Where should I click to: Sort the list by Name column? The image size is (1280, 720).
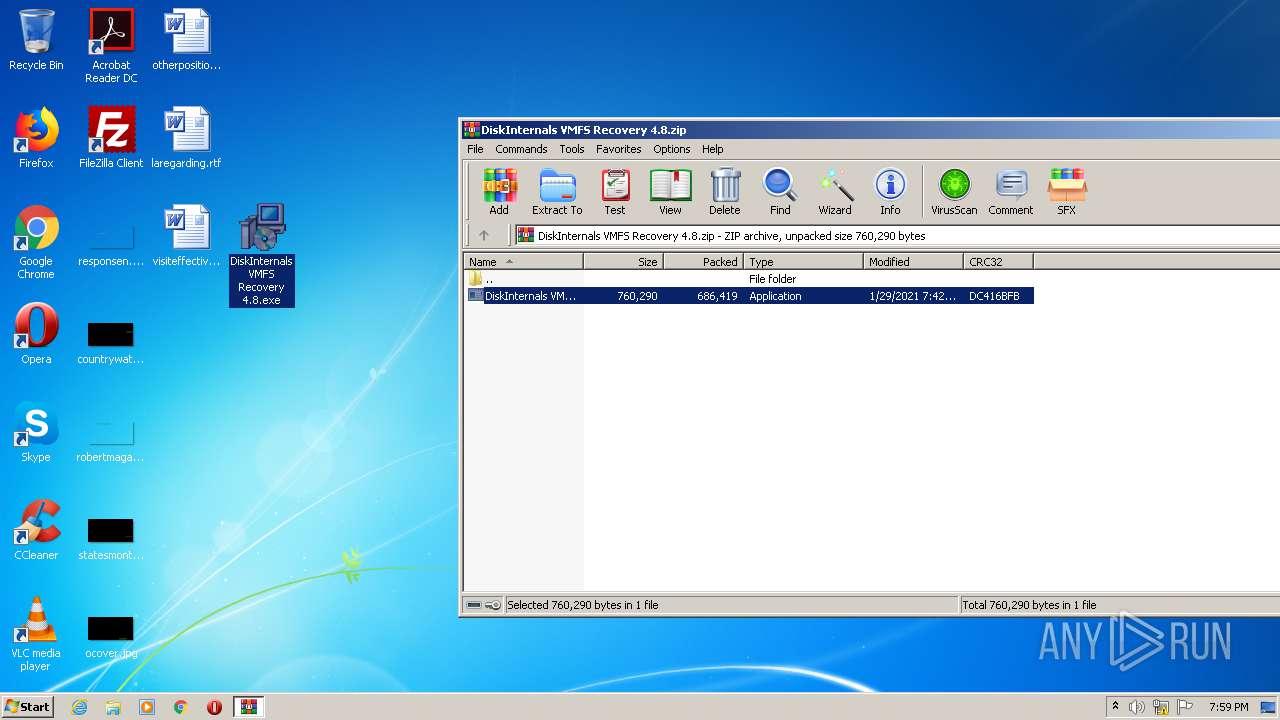coord(524,262)
